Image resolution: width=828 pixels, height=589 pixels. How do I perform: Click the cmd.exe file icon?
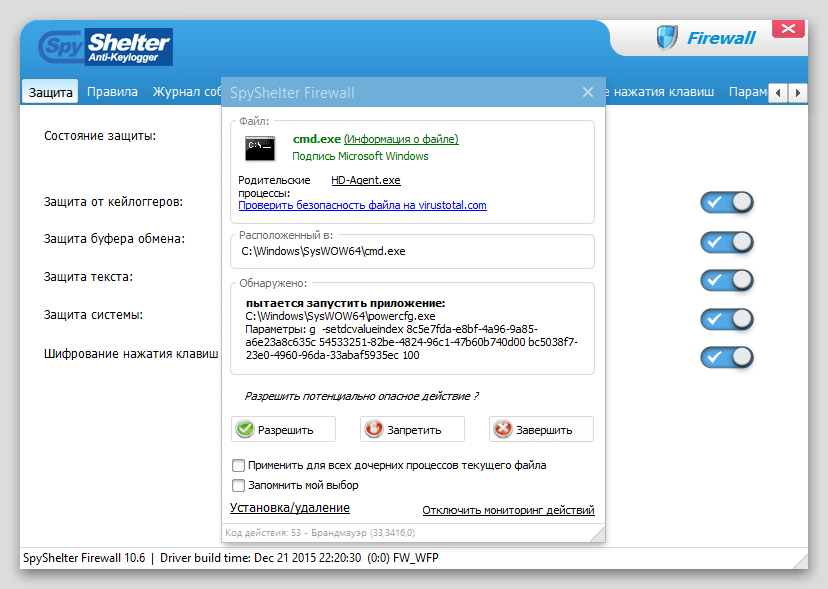pyautogui.click(x=260, y=148)
